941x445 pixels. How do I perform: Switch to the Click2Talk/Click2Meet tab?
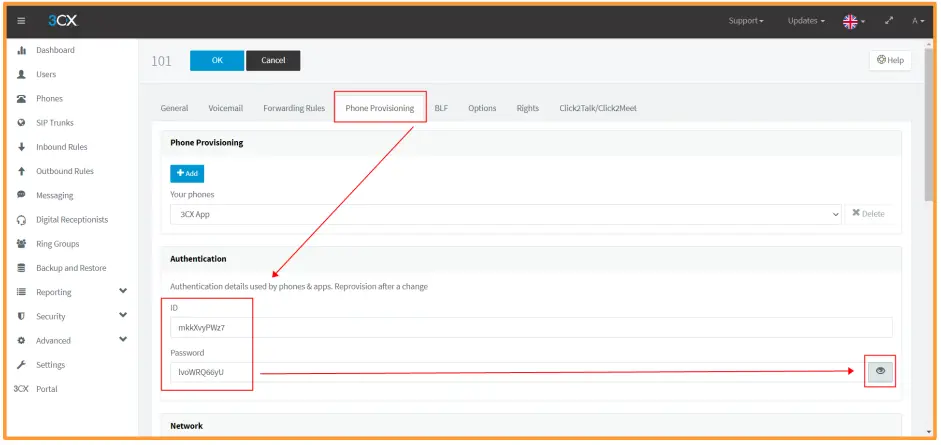tap(598, 108)
